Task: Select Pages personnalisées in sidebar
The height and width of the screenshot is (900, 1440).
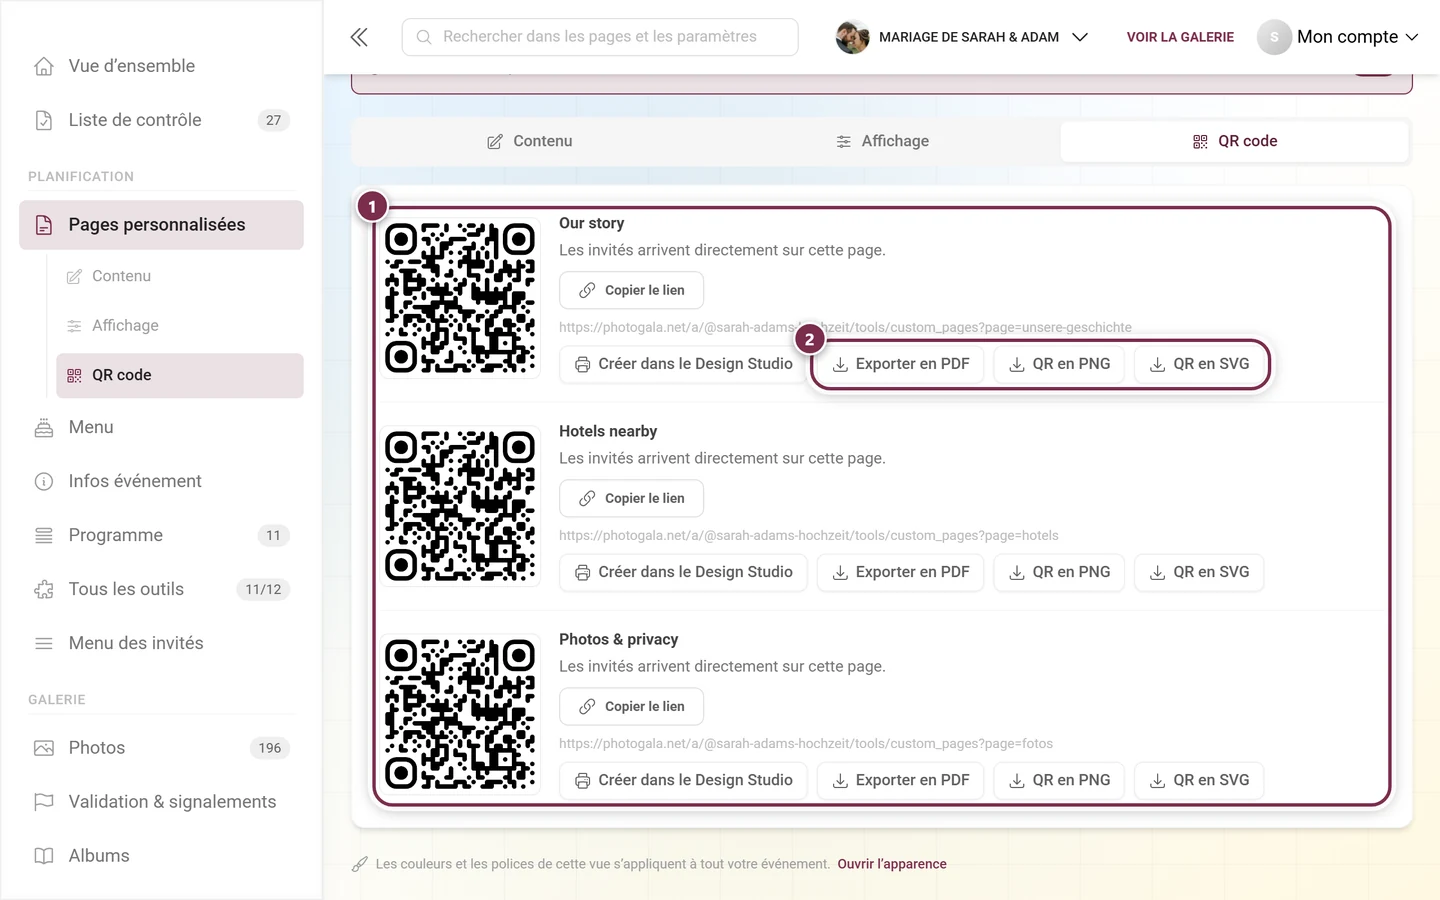Action: 161,225
